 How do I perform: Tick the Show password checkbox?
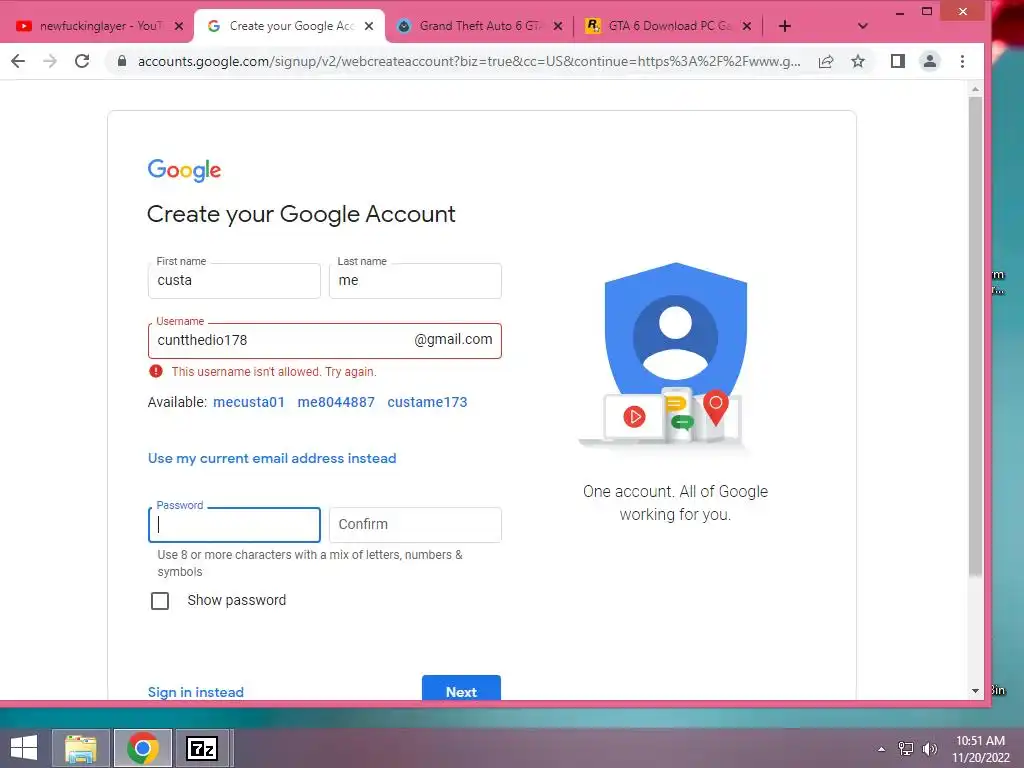click(x=160, y=601)
